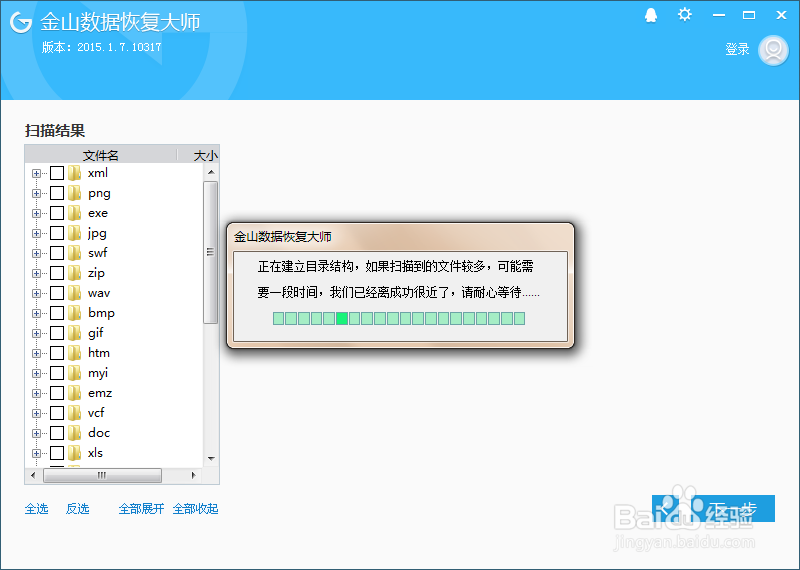Check the xls folder checkbox
The height and width of the screenshot is (570, 800).
click(x=57, y=453)
